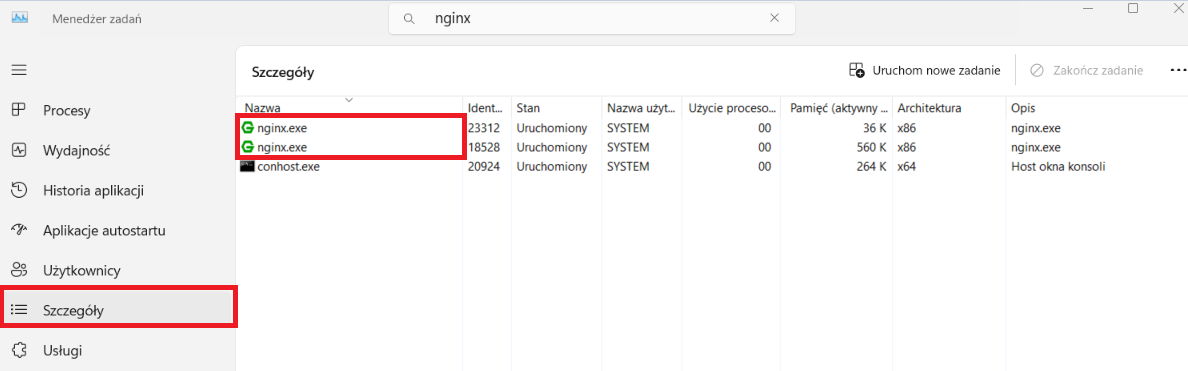Click PID value 23312
The width and height of the screenshot is (1188, 371).
pos(484,128)
